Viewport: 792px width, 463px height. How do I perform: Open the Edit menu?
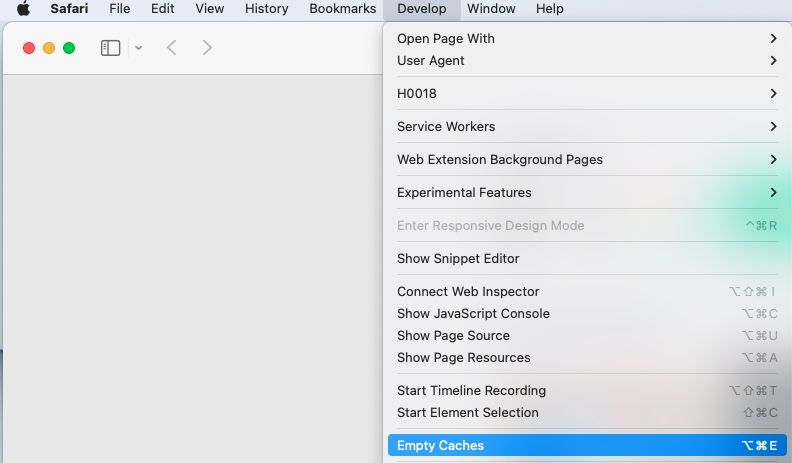163,9
